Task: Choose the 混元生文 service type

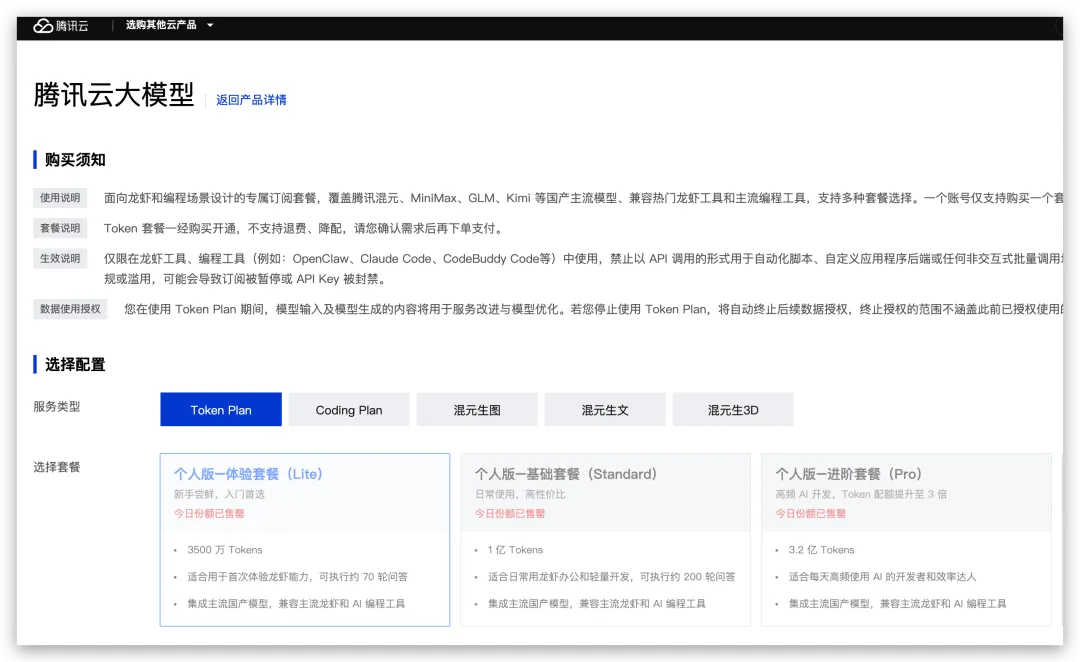Action: (x=605, y=410)
